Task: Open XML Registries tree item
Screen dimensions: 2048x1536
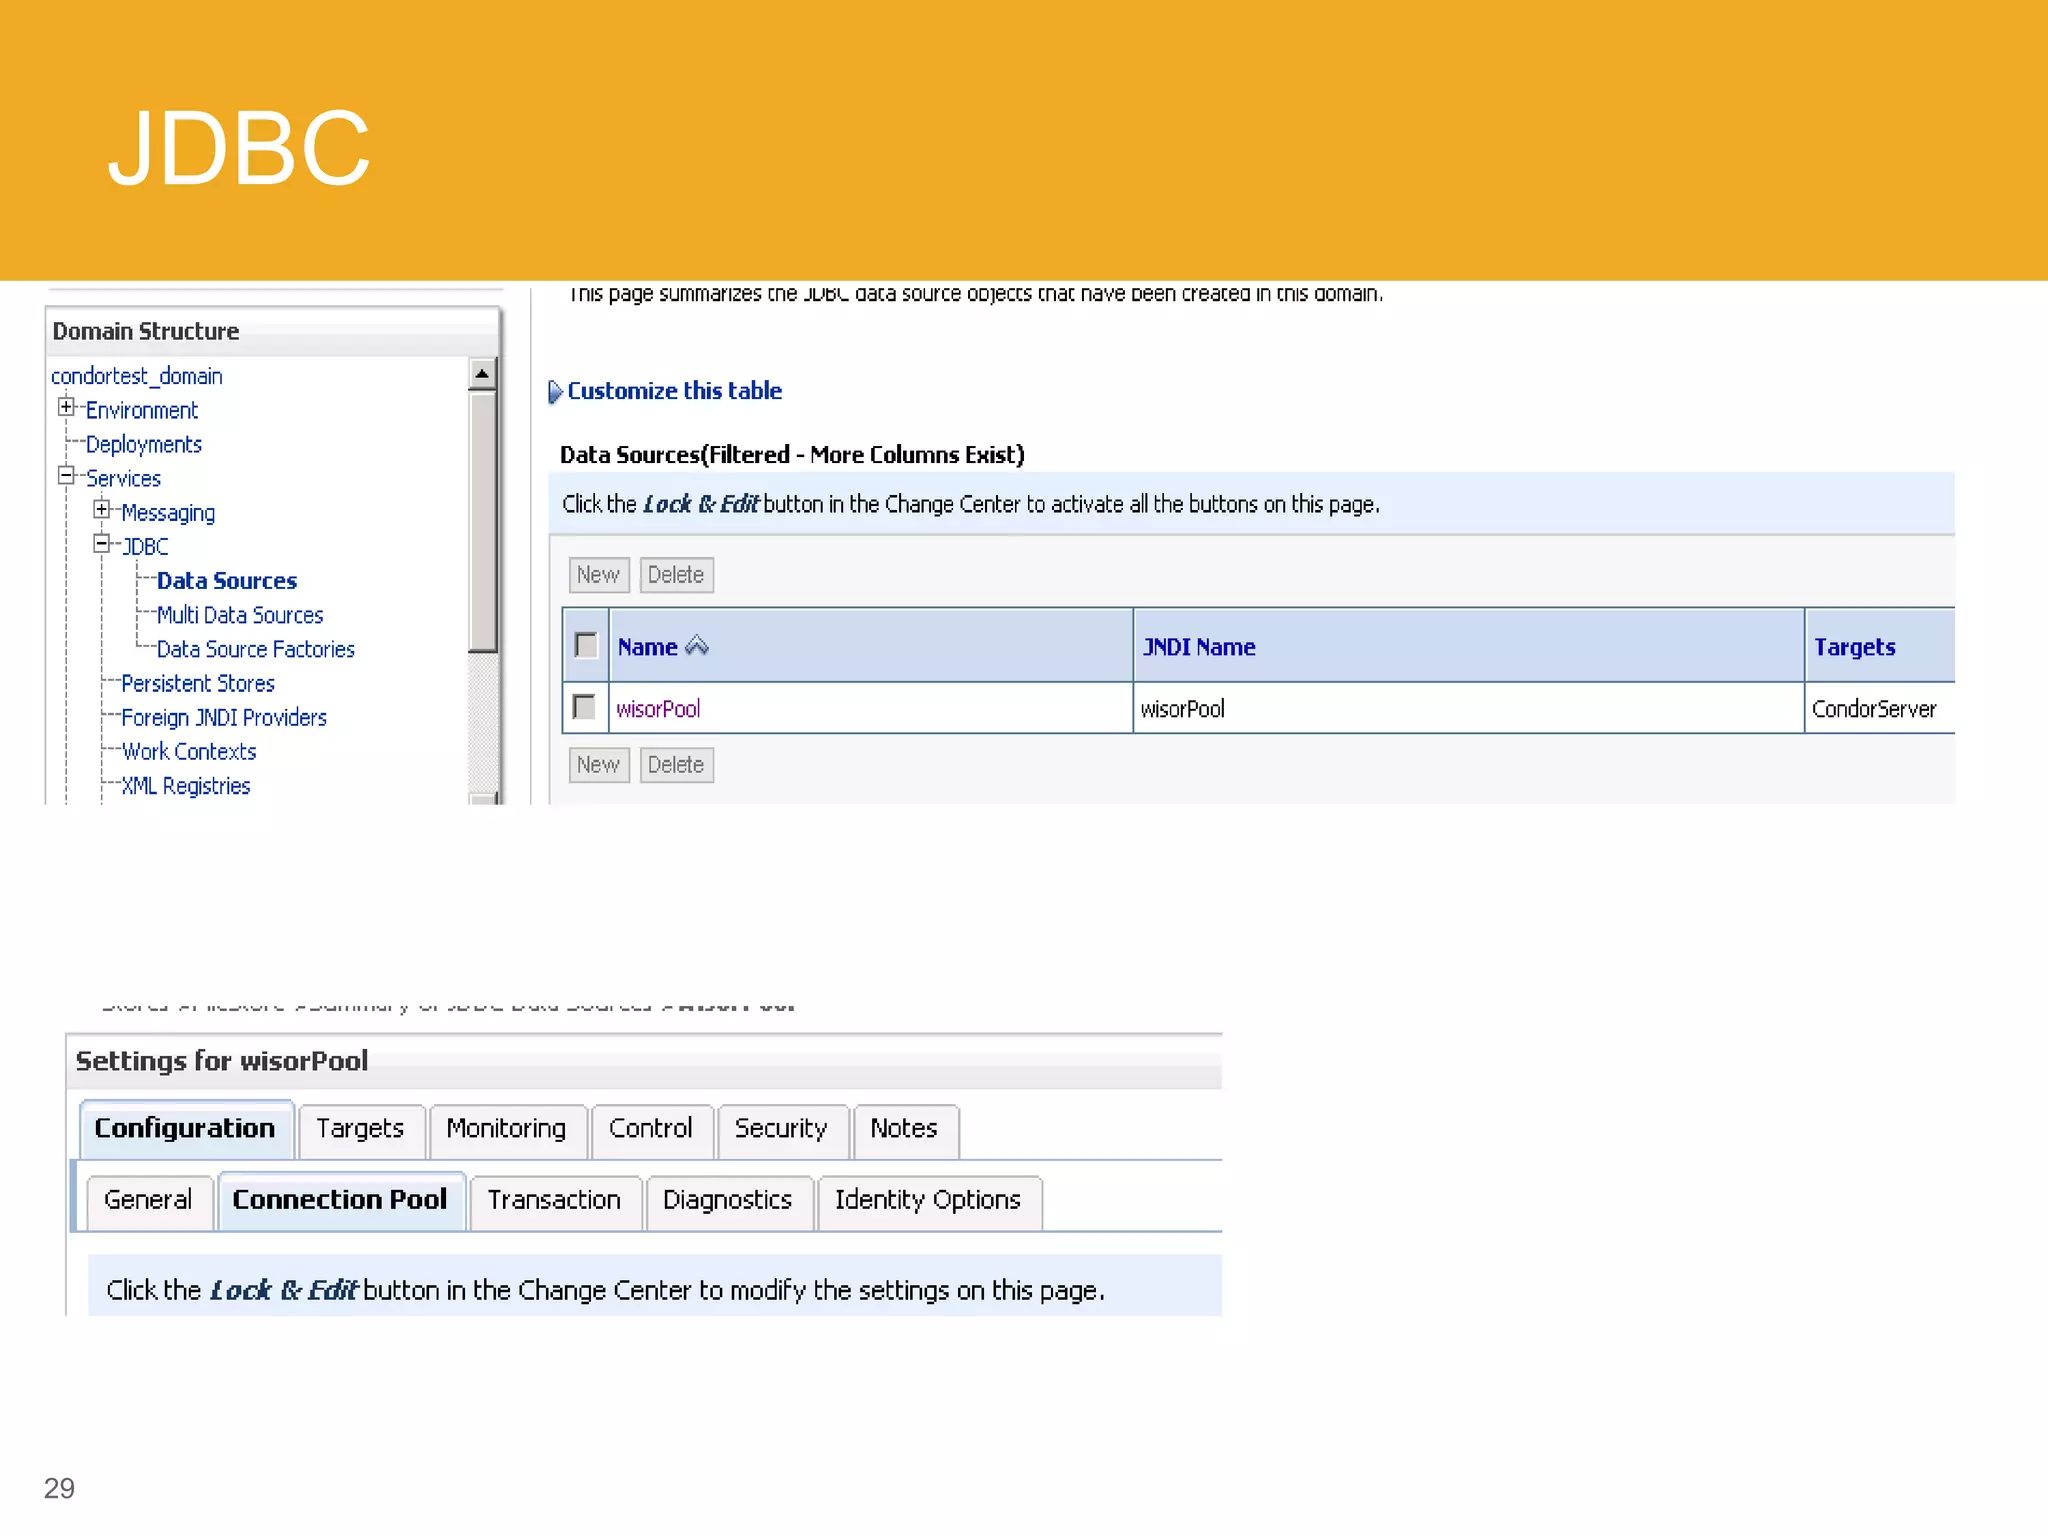Action: point(186,786)
